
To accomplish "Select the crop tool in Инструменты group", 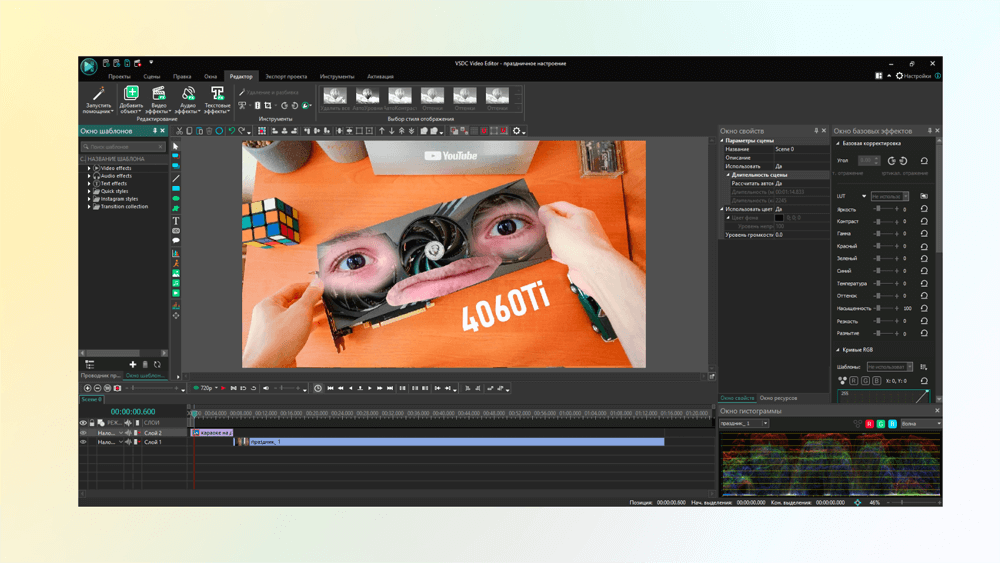I will 268,106.
